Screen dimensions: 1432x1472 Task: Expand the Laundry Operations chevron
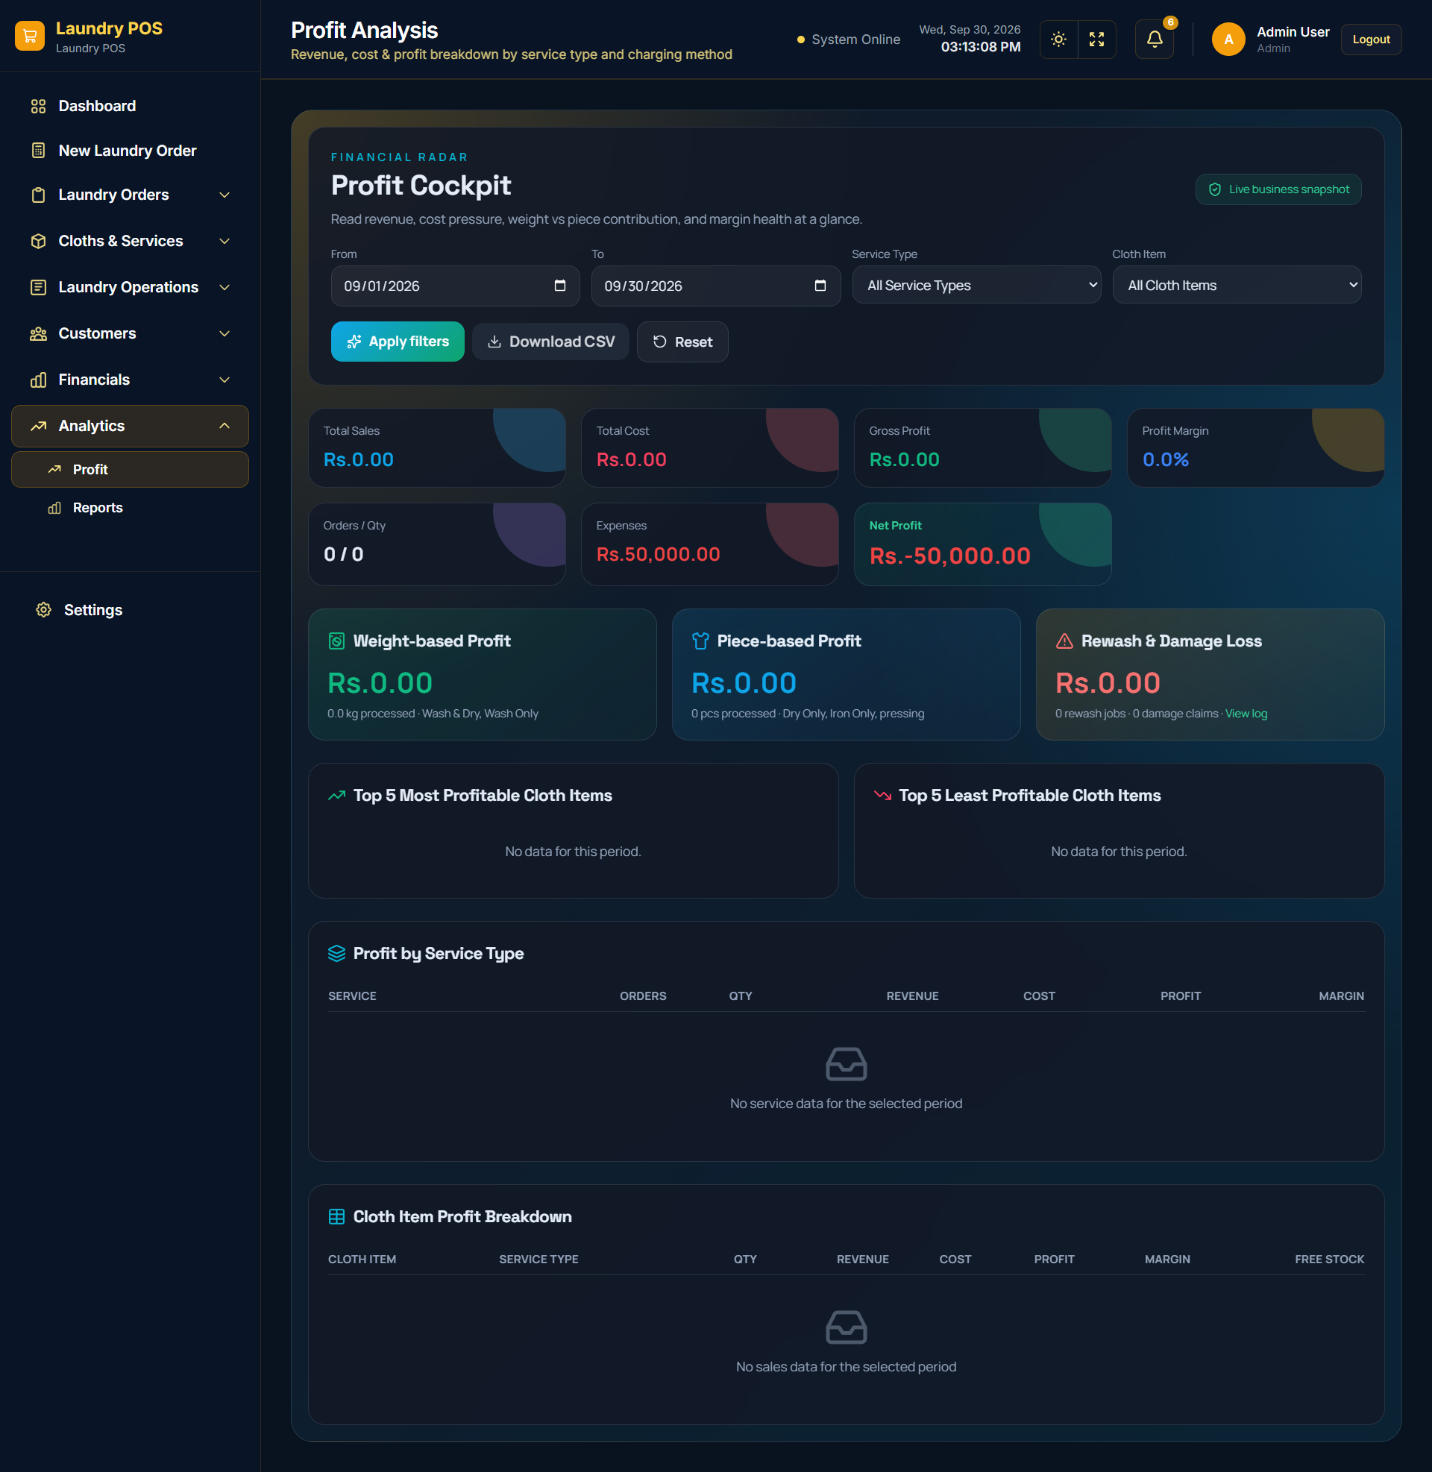225,287
